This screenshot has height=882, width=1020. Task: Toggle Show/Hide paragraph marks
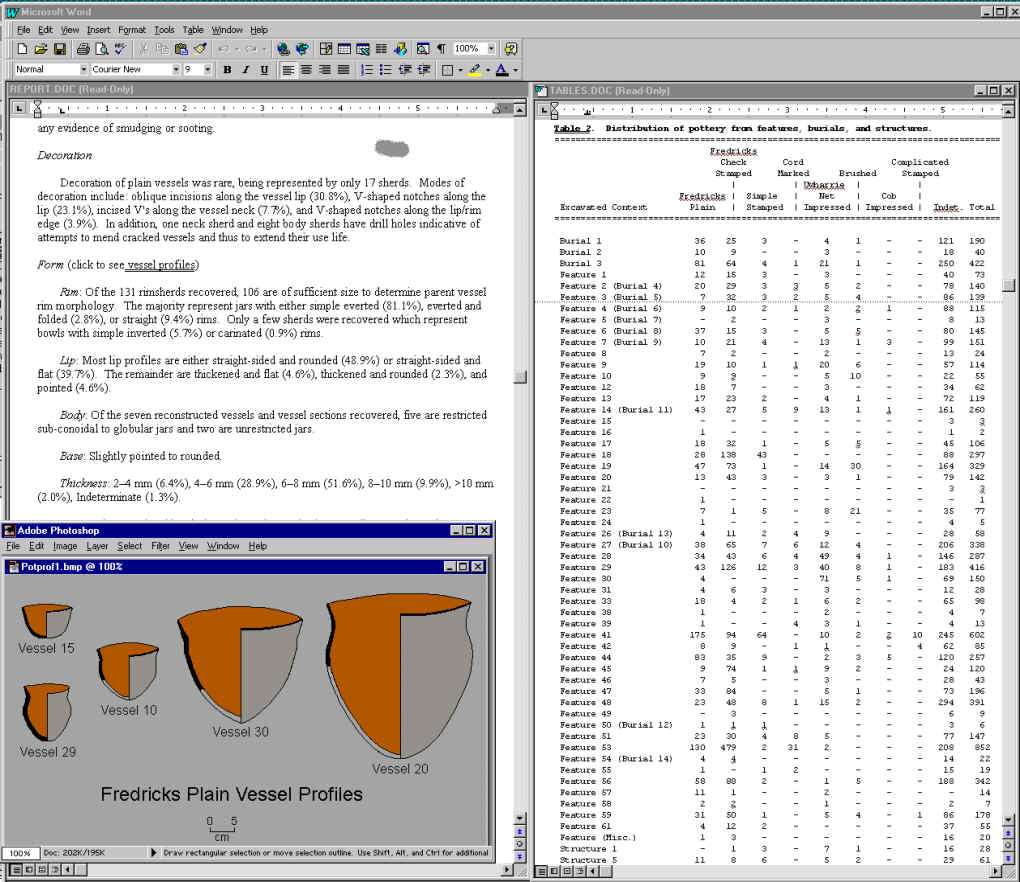[x=442, y=49]
